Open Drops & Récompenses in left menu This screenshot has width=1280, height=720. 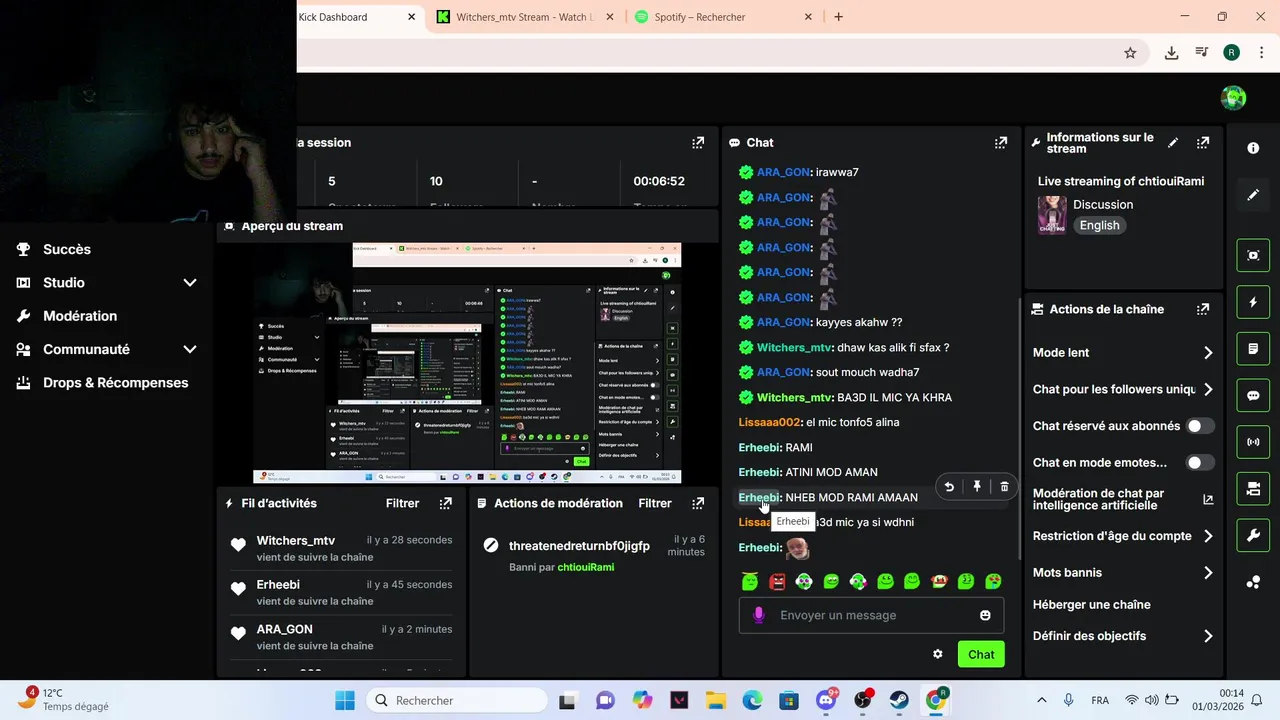(x=115, y=383)
